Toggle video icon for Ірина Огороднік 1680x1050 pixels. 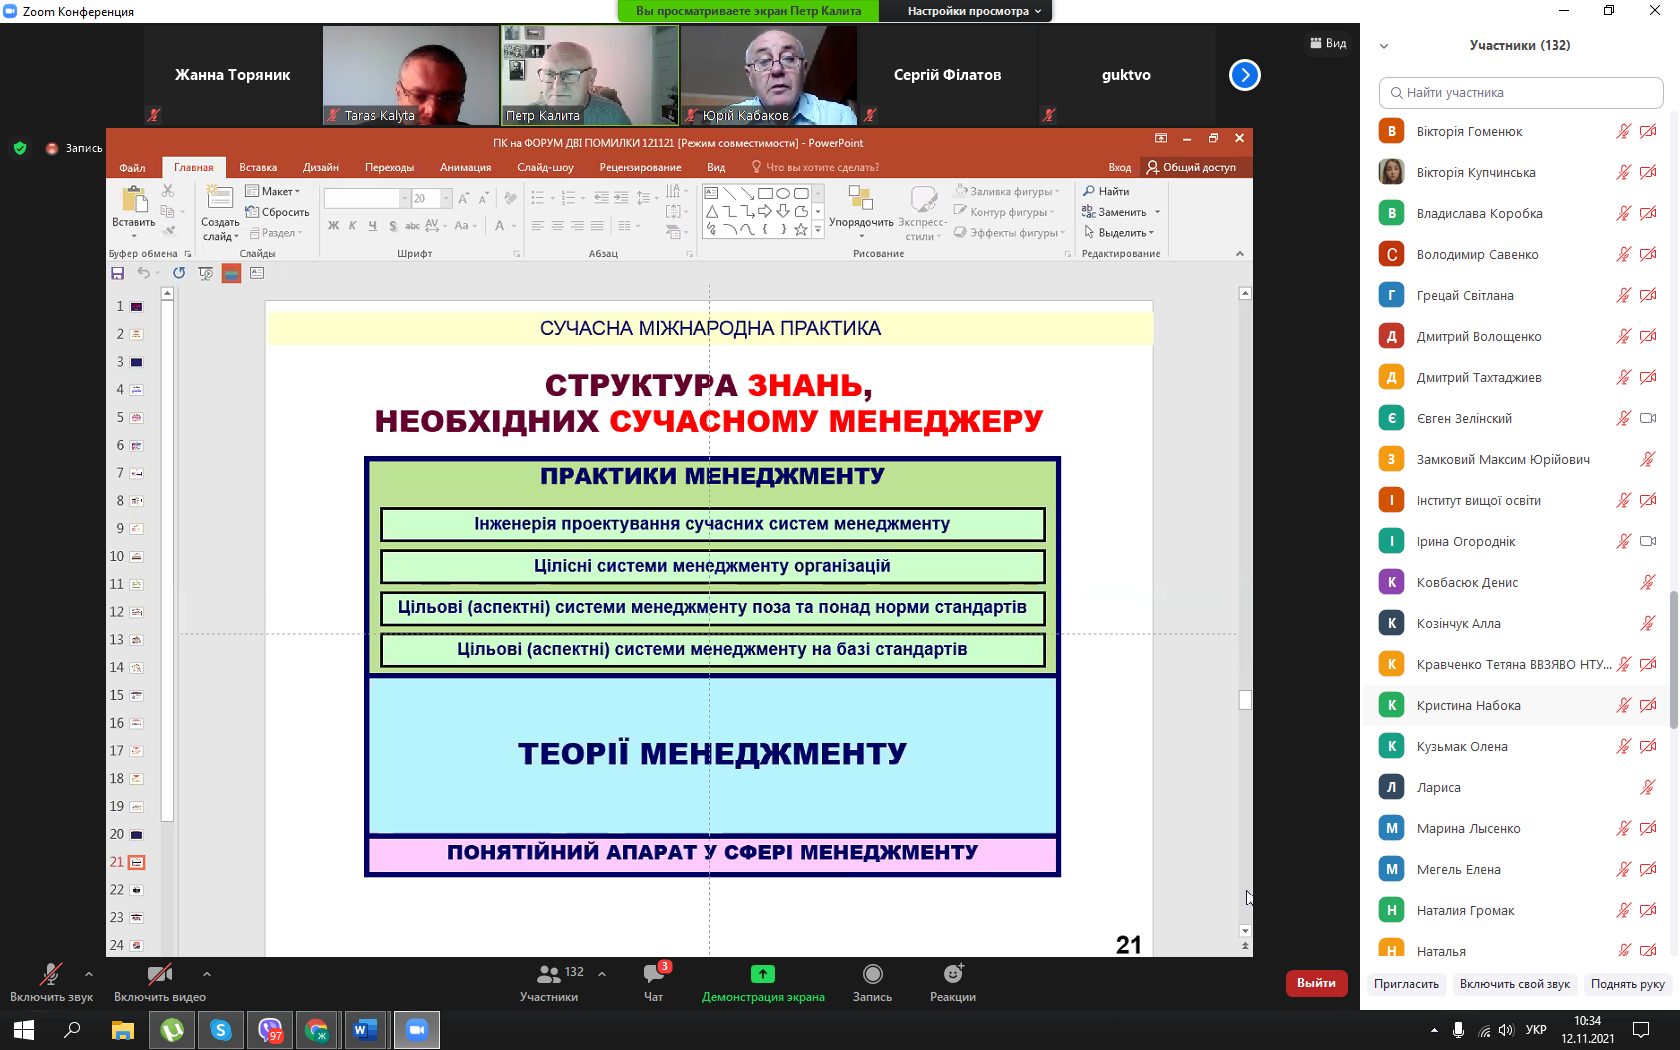[x=1648, y=541]
